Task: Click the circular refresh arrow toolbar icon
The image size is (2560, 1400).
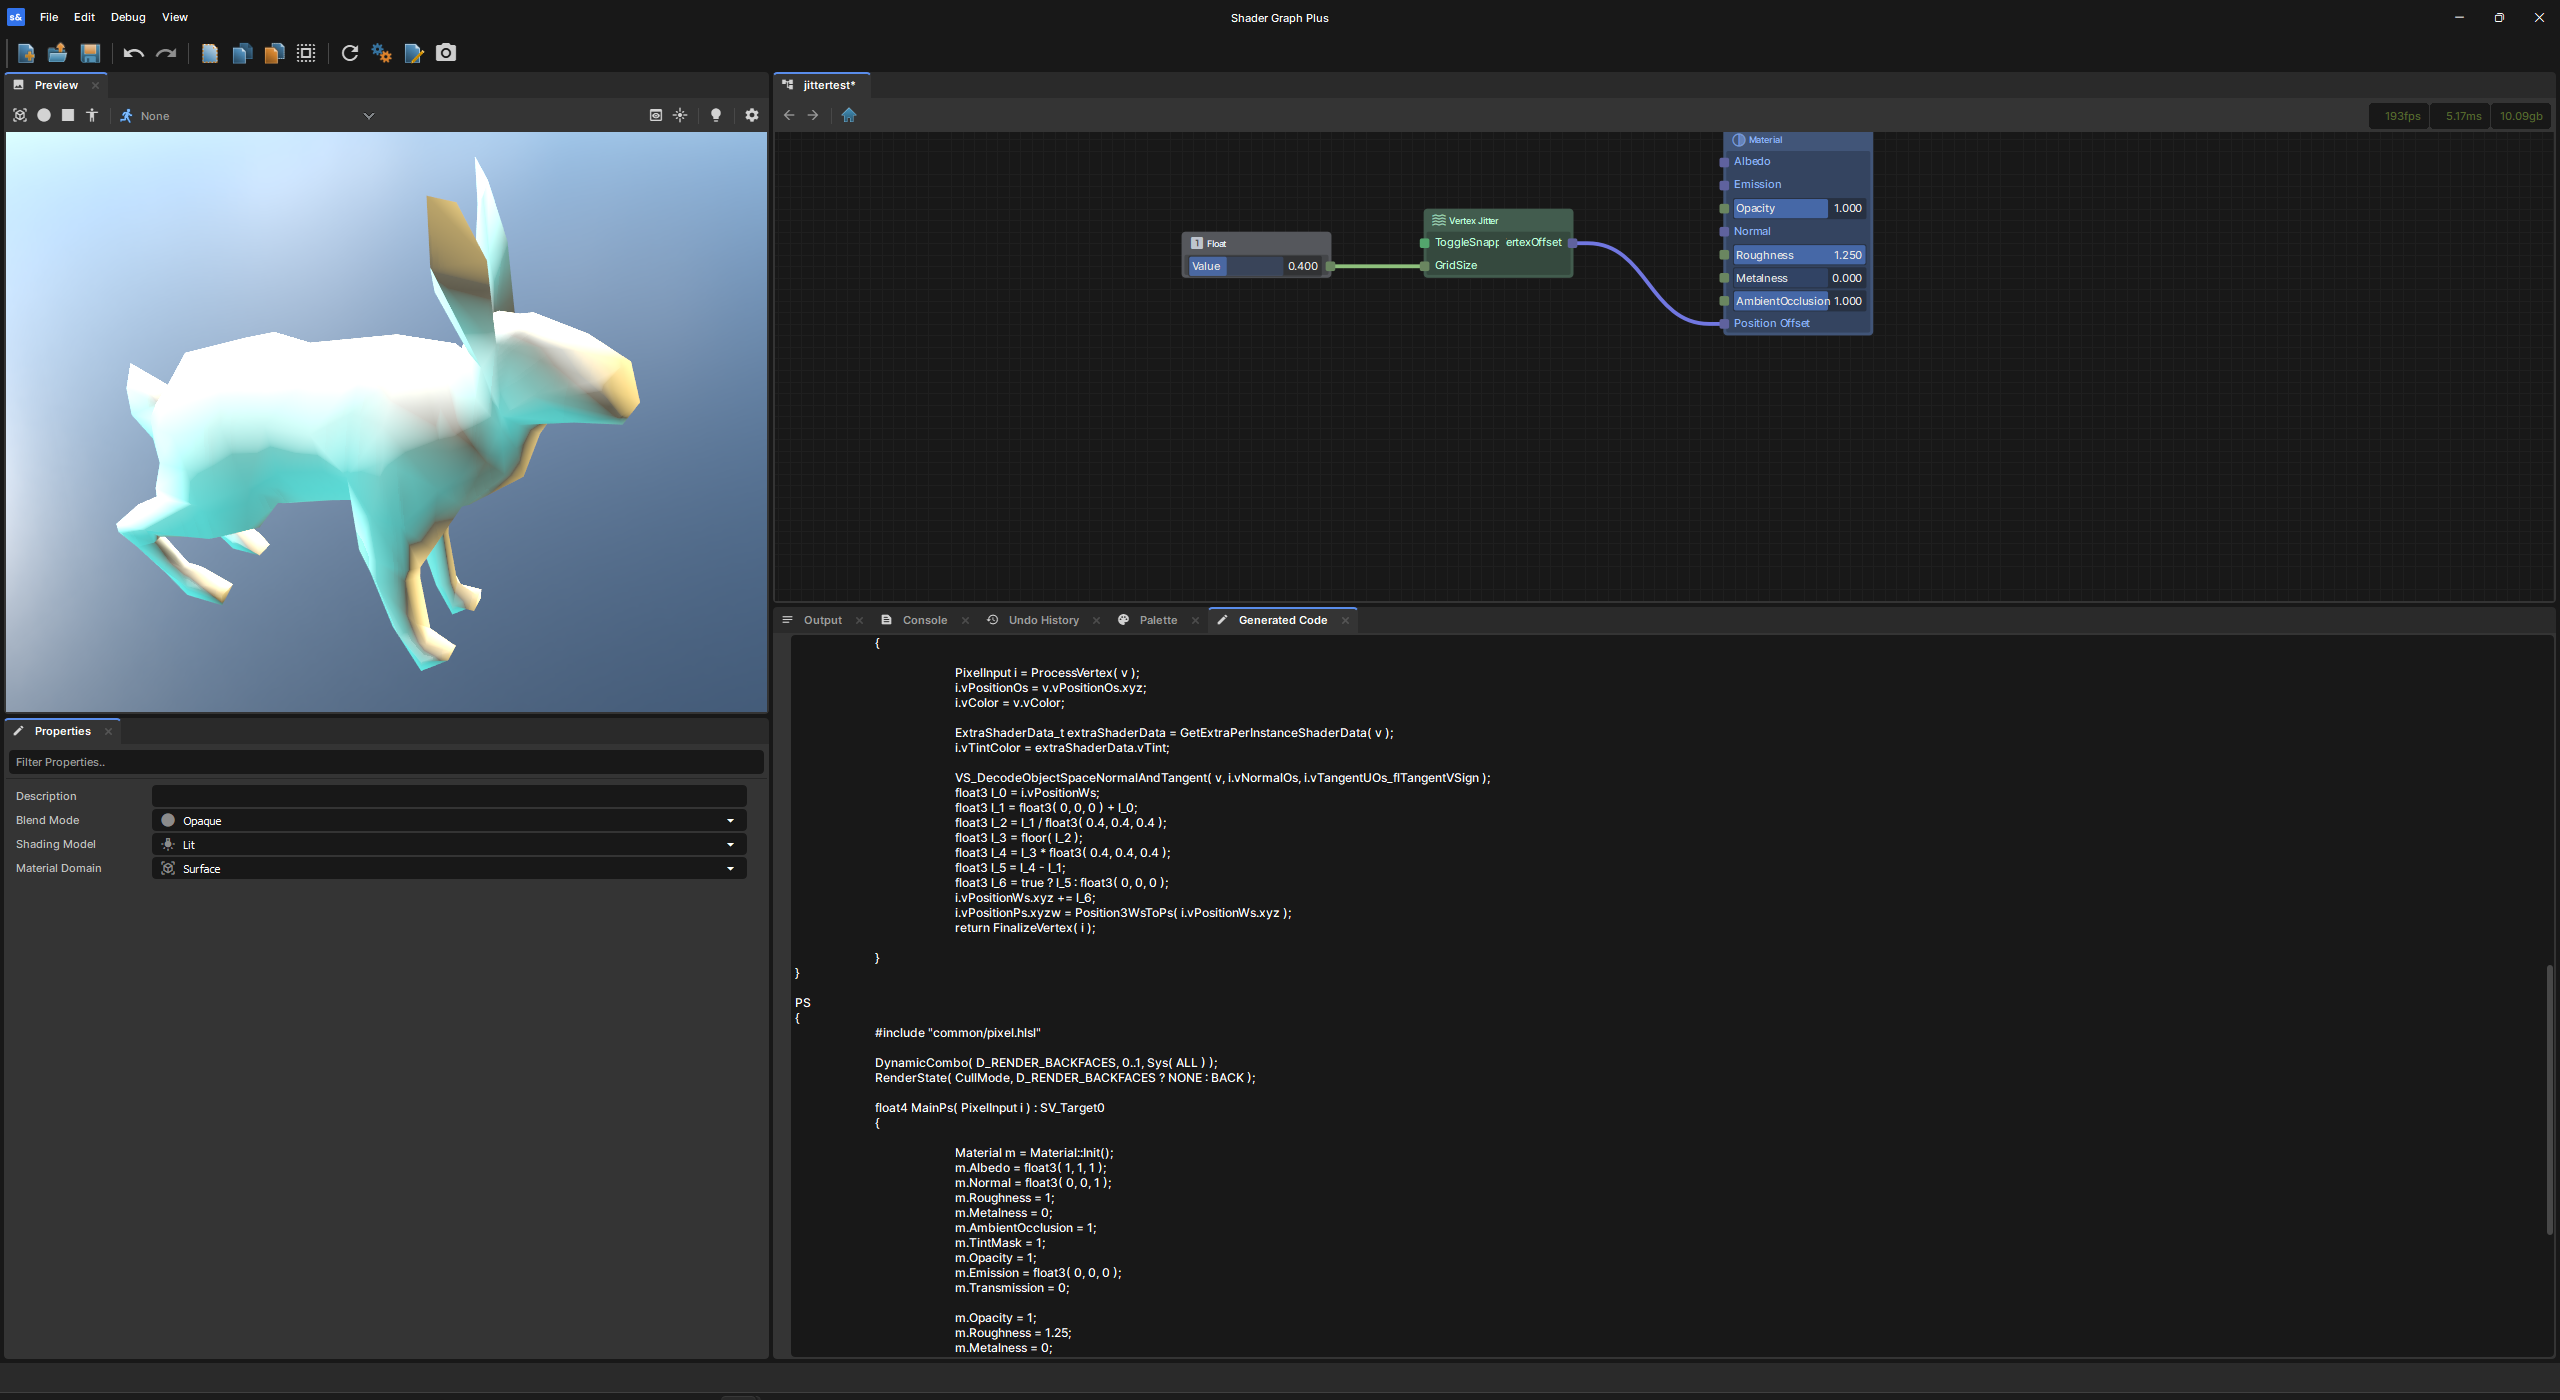Action: (x=350, y=53)
